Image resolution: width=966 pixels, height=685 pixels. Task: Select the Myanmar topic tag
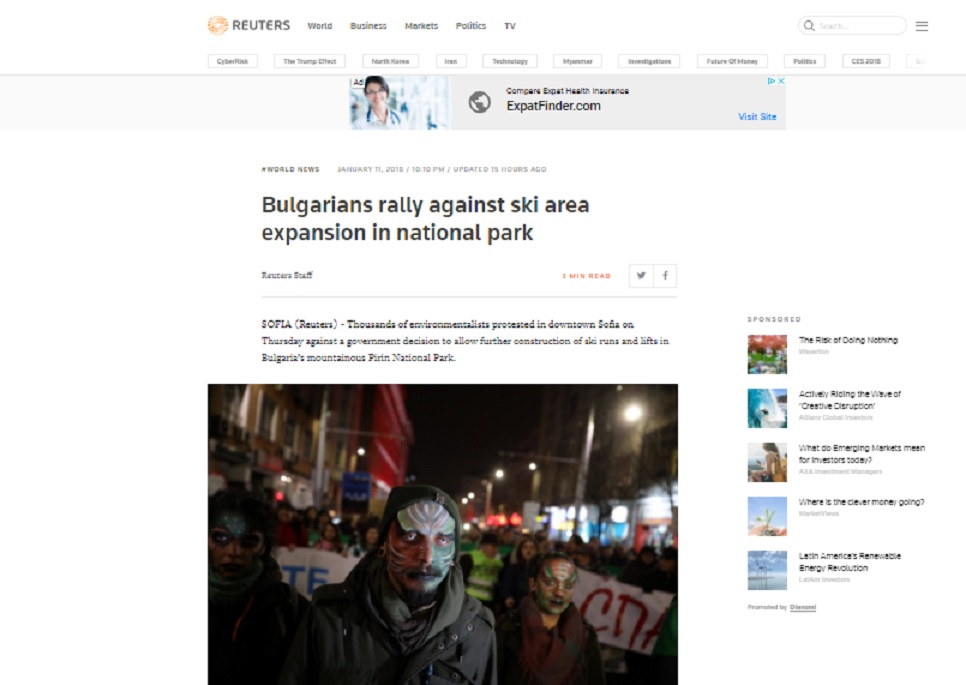click(x=577, y=61)
